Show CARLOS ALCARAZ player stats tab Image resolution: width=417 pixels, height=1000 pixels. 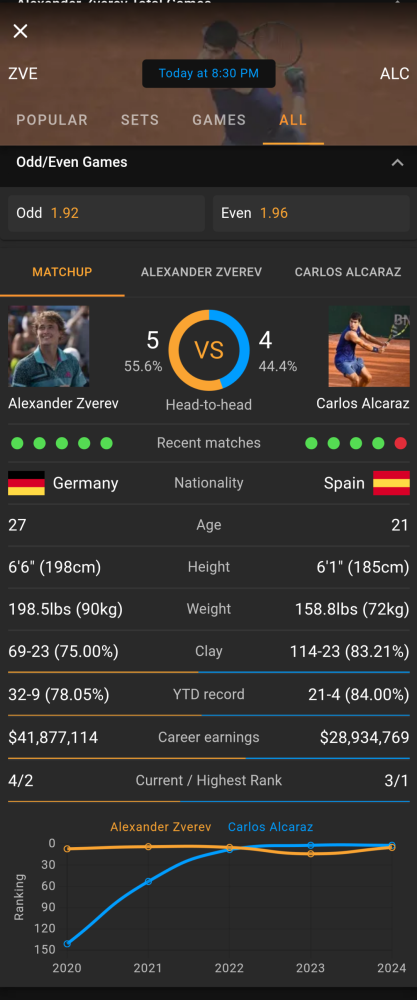[348, 272]
